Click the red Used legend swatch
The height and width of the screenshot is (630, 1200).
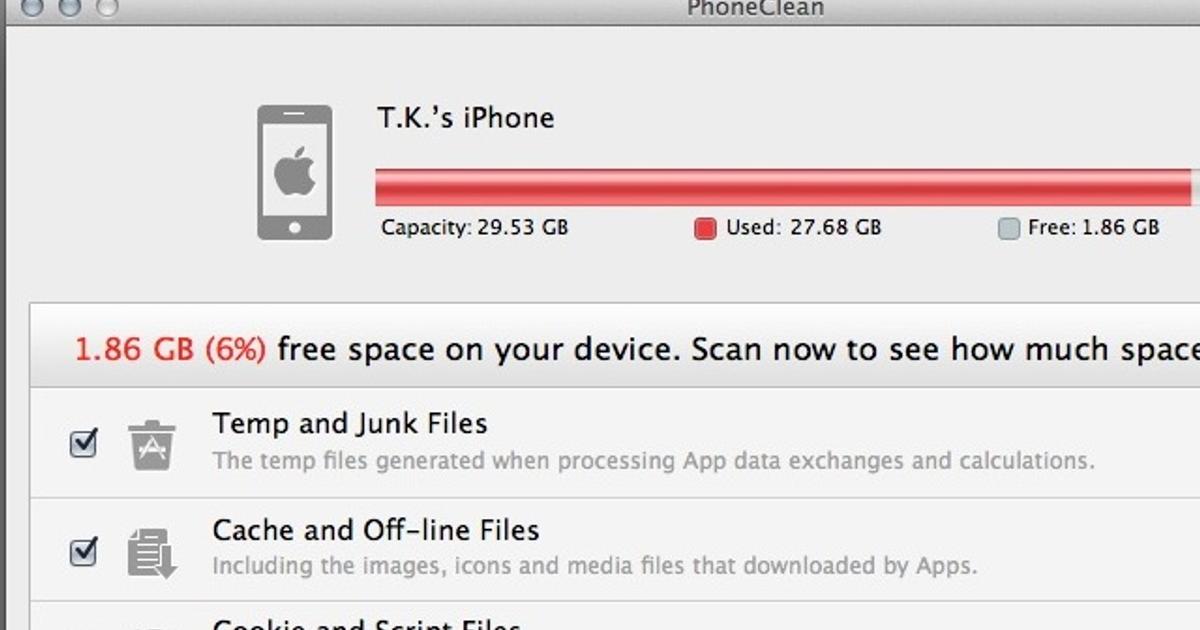705,229
